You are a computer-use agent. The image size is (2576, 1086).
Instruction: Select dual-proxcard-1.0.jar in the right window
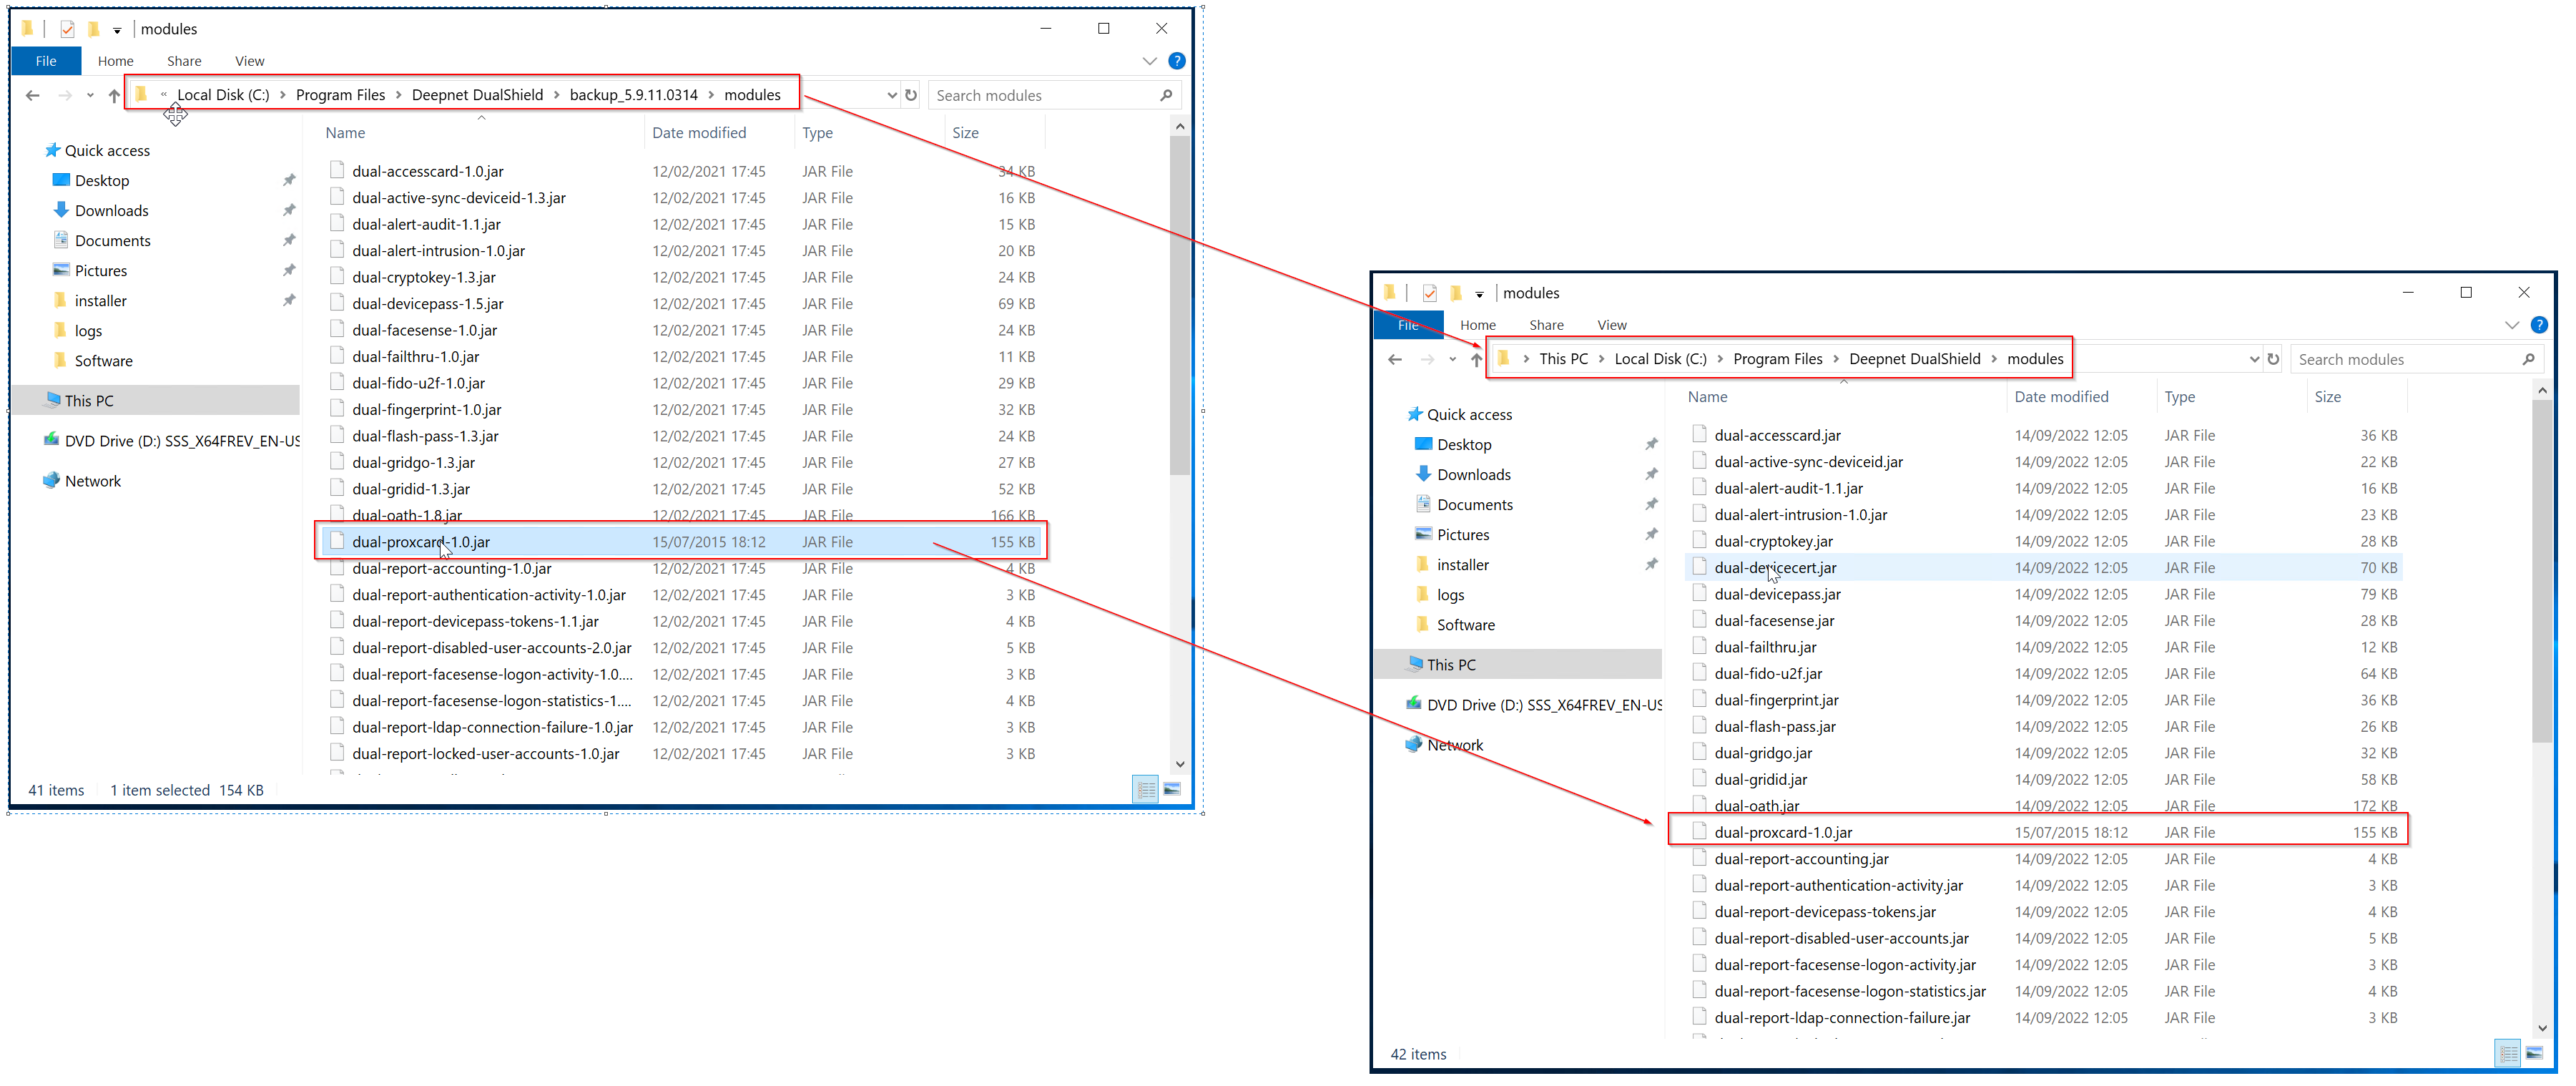click(x=1782, y=832)
